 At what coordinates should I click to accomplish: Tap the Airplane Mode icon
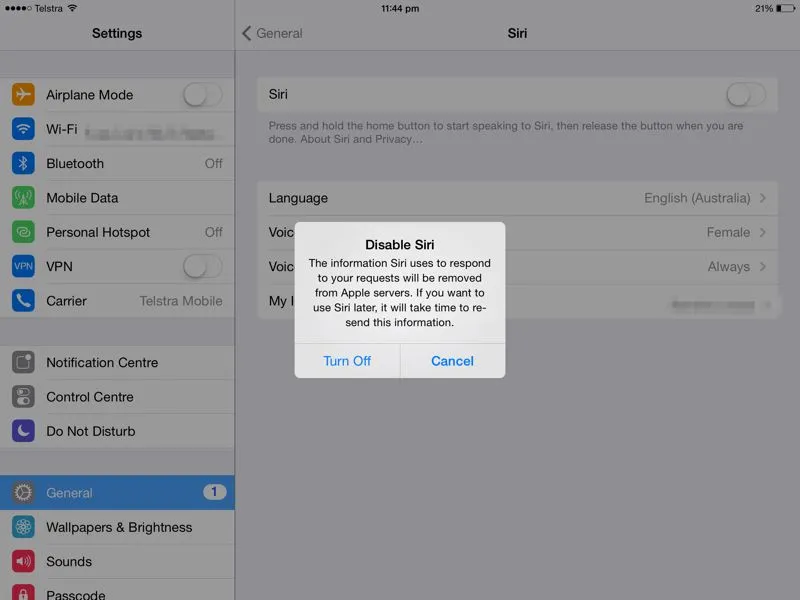(23, 95)
